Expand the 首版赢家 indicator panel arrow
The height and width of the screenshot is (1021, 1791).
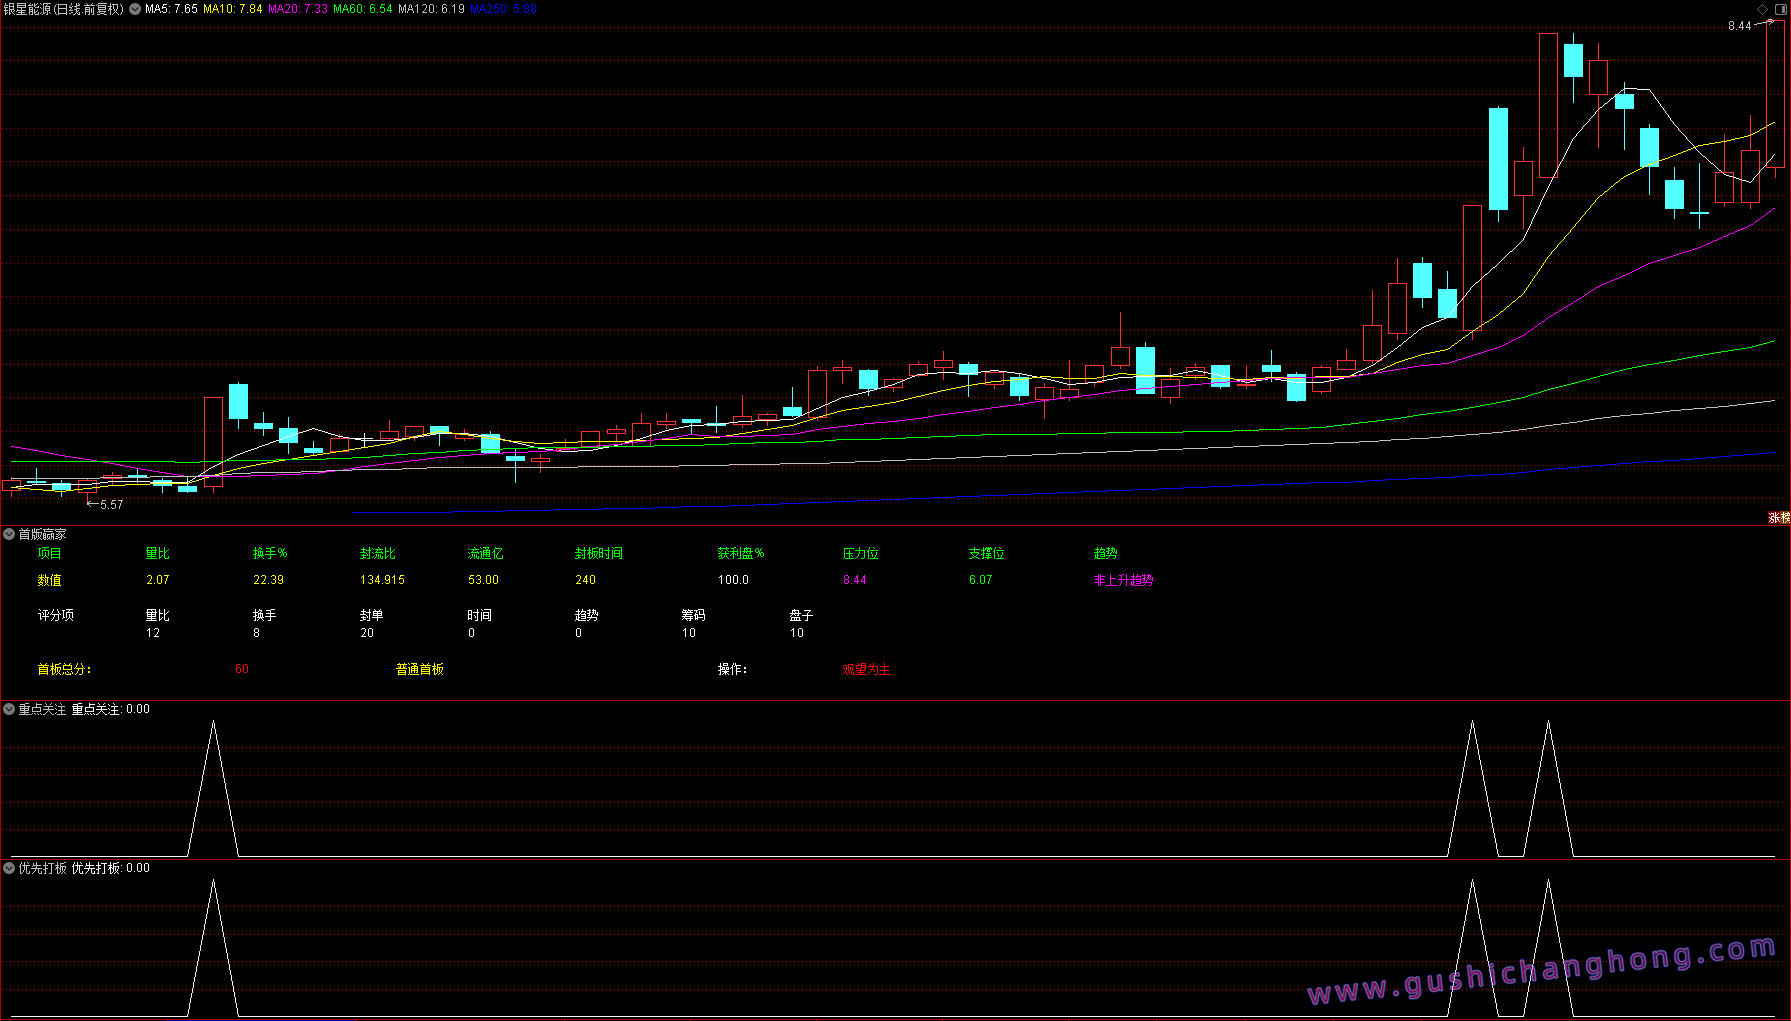(x=9, y=535)
